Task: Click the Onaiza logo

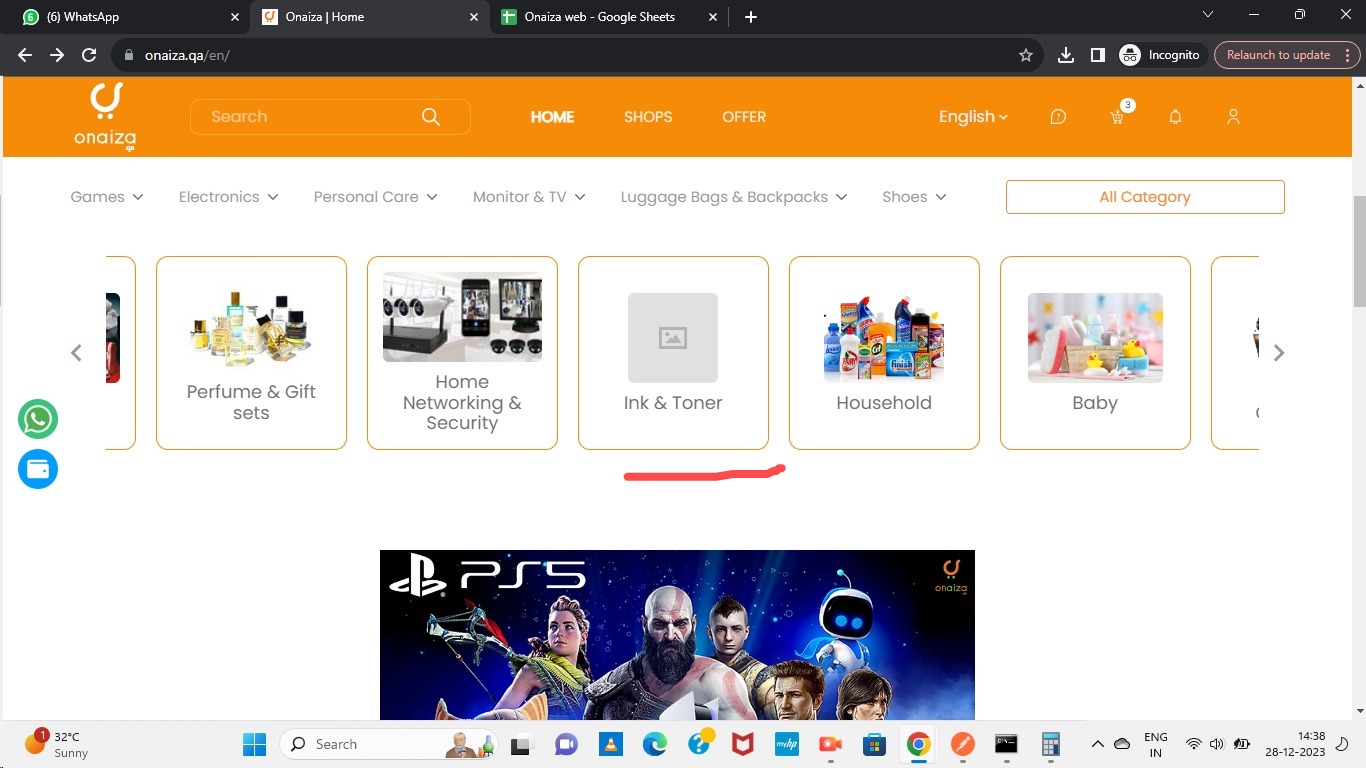Action: pos(105,116)
